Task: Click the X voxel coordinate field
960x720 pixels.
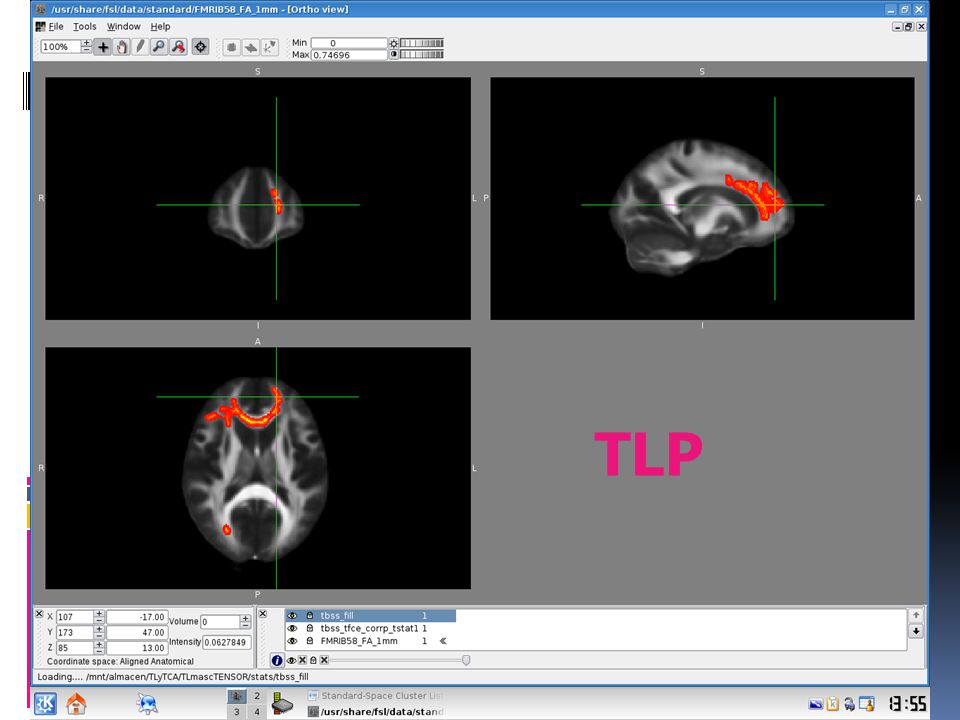Action: pos(74,617)
